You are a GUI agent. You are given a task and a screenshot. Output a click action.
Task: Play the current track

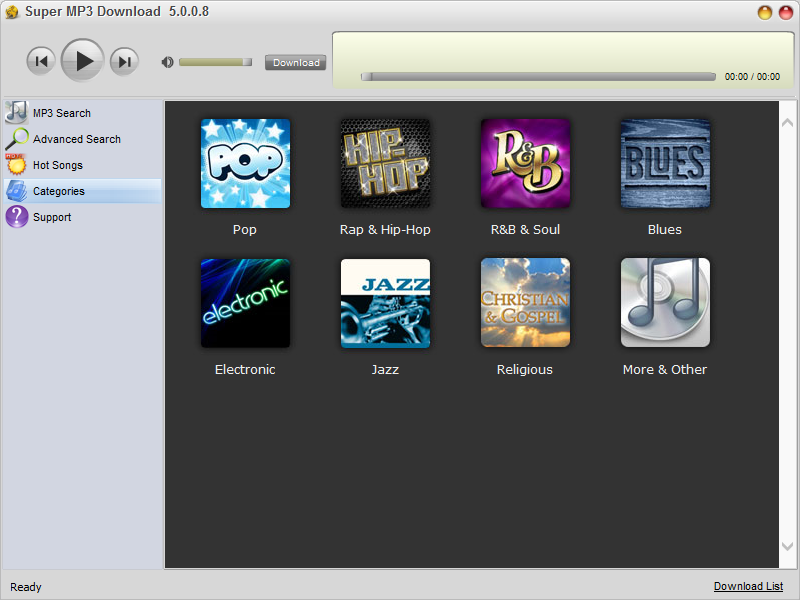tap(83, 61)
